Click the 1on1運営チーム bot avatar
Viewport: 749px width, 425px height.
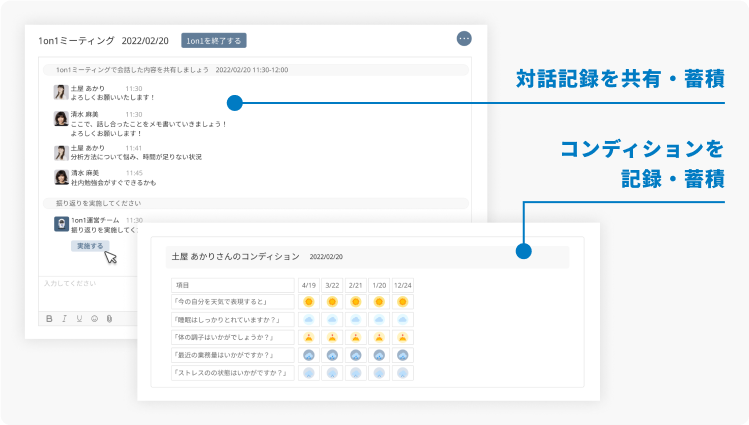(61, 224)
